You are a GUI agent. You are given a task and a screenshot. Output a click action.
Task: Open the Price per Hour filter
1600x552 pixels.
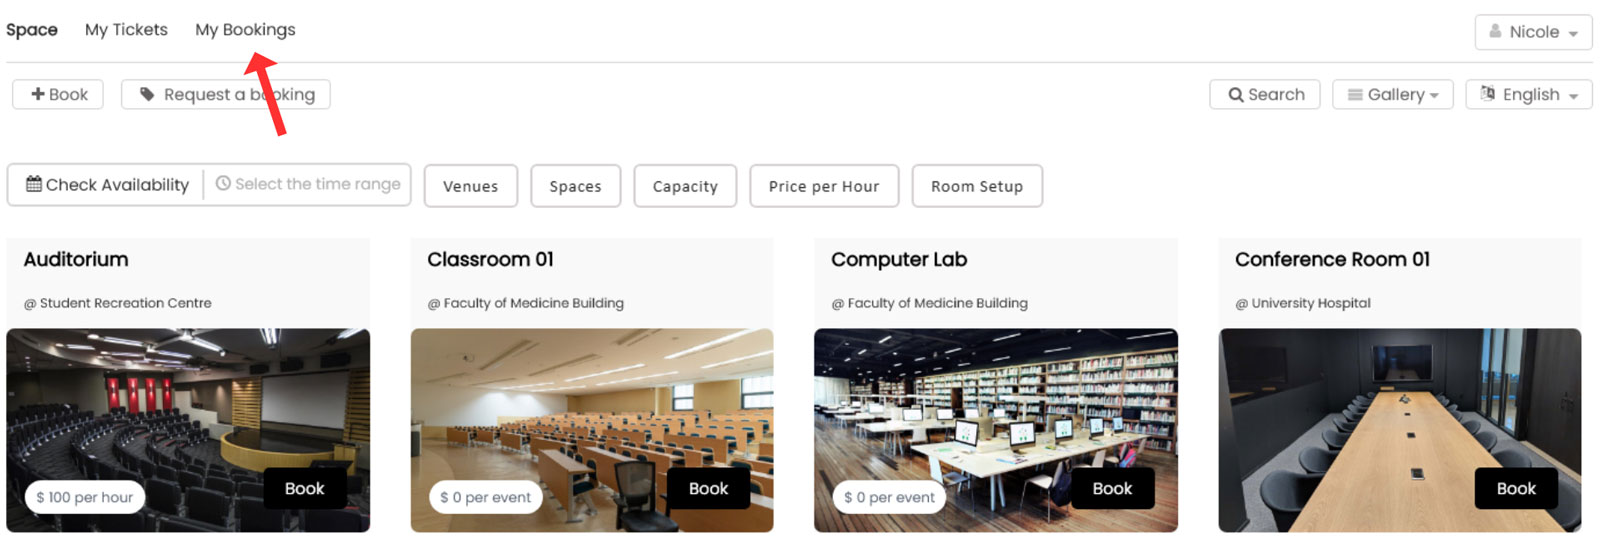(824, 186)
